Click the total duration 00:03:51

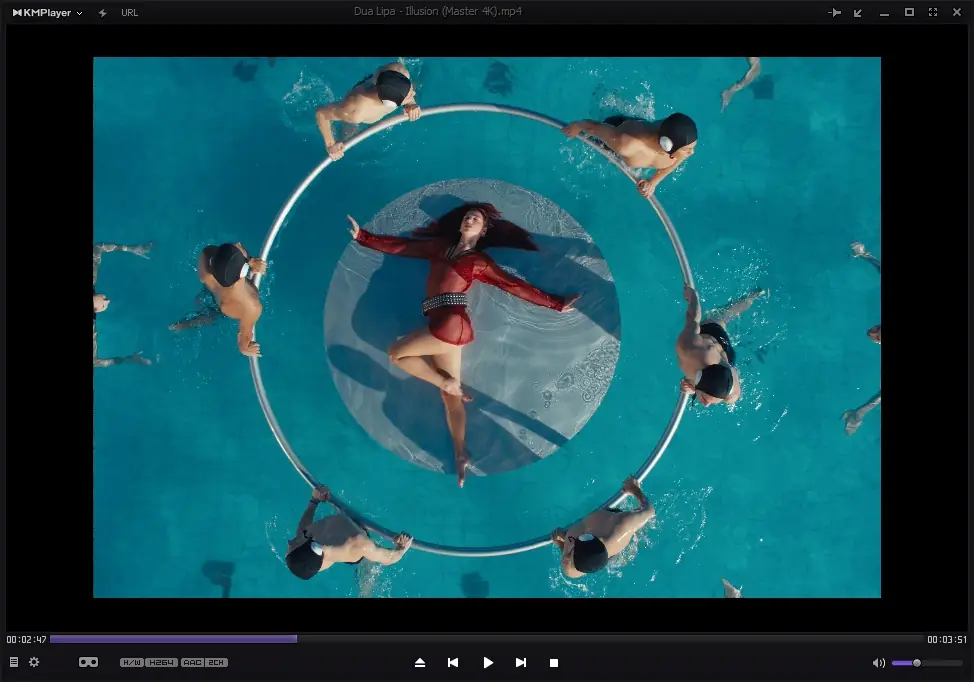(947, 639)
